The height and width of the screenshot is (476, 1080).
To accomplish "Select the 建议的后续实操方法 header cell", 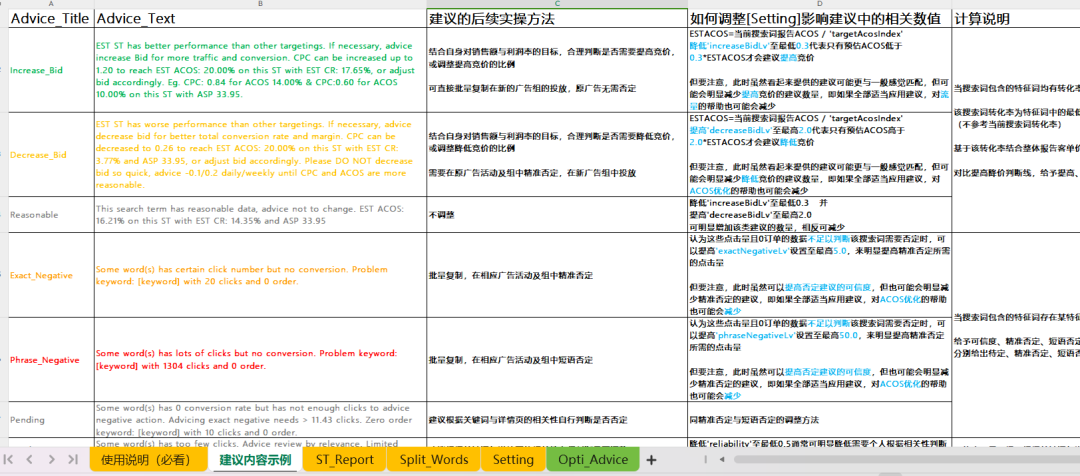I will pos(557,19).
